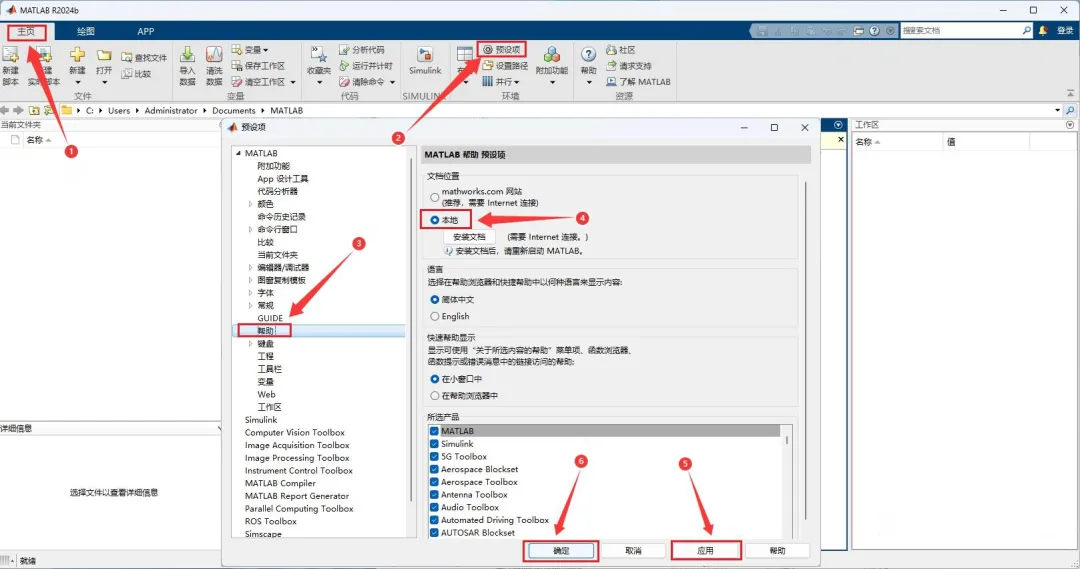Open 预设项 preferences from the ribbon

click(x=502, y=50)
